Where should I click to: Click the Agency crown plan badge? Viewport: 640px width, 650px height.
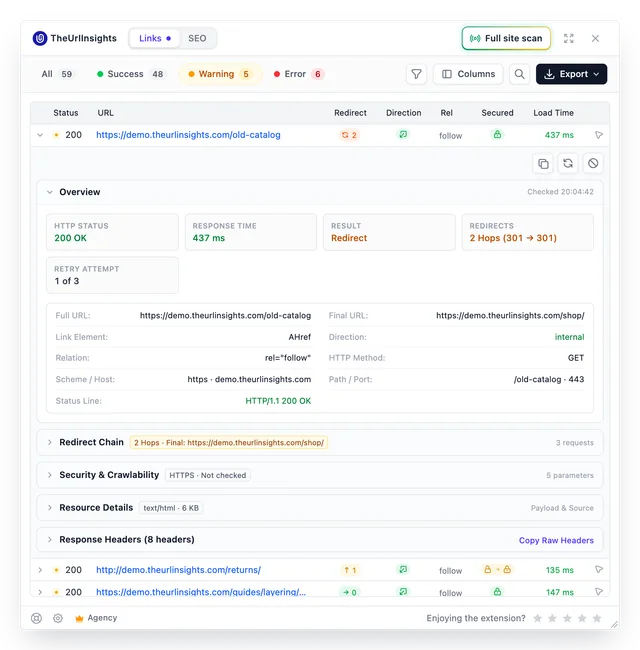point(96,618)
